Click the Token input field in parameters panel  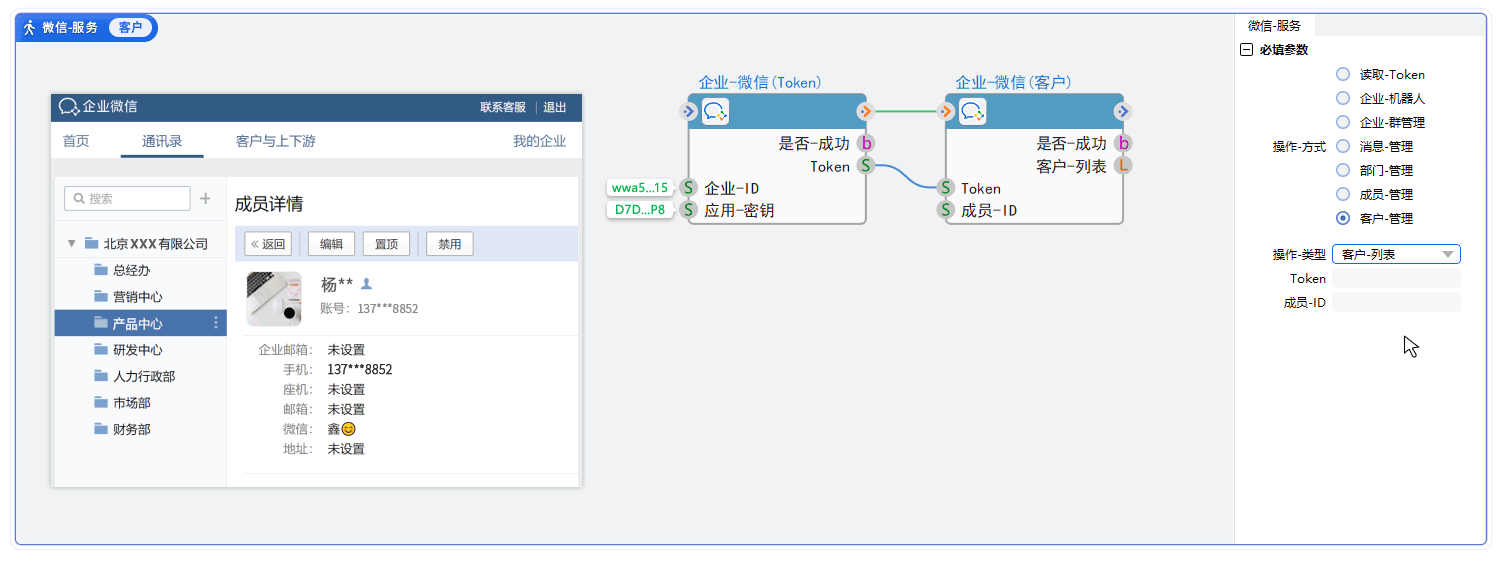[x=1396, y=279]
